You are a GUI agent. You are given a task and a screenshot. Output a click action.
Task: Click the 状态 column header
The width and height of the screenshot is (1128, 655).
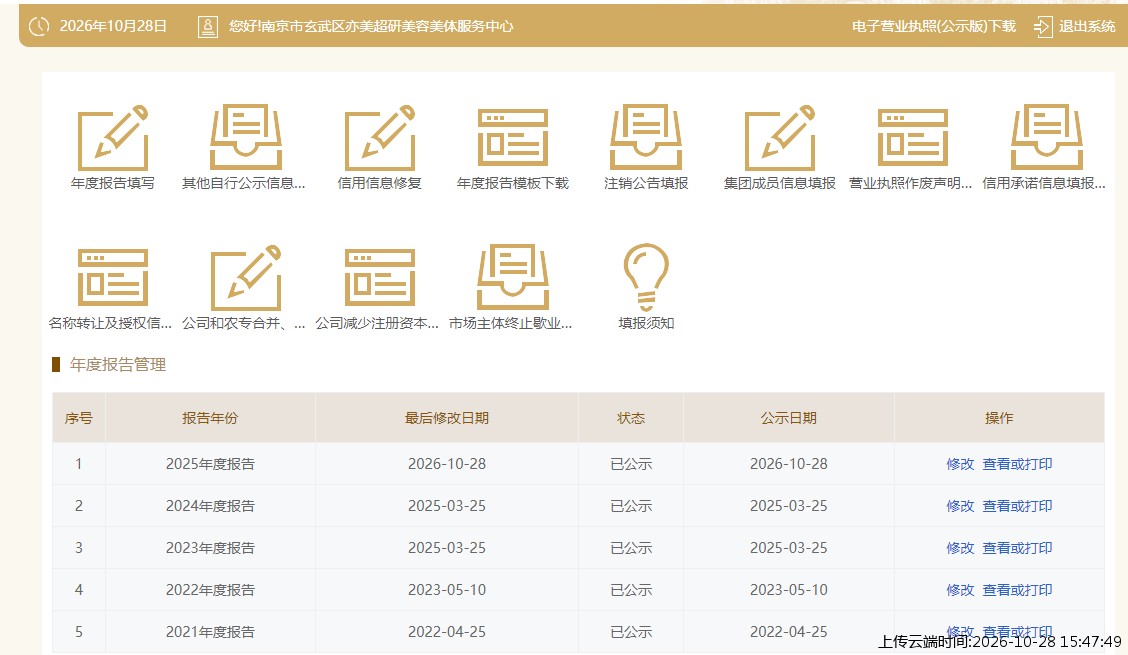click(x=631, y=417)
